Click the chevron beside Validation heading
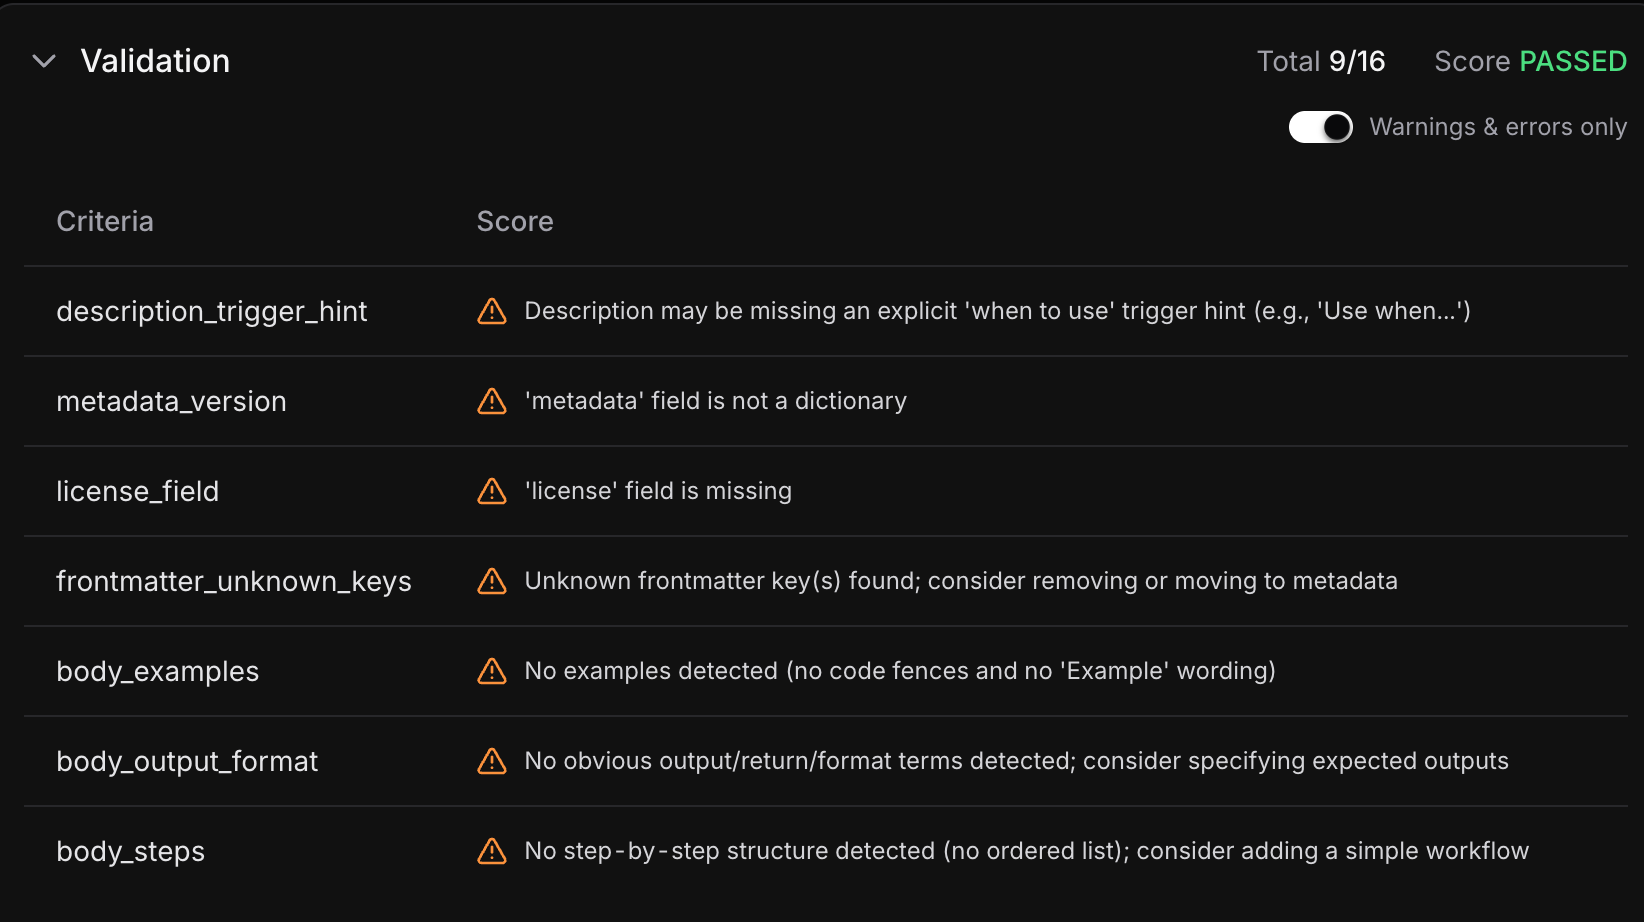The height and width of the screenshot is (922, 1644). point(43,61)
